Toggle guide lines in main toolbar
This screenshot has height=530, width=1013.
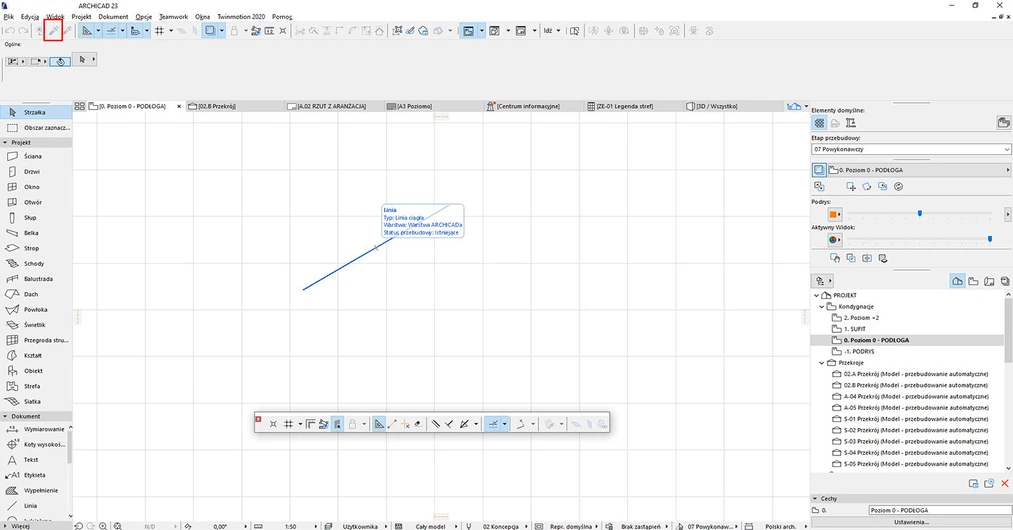pyautogui.click(x=87, y=30)
